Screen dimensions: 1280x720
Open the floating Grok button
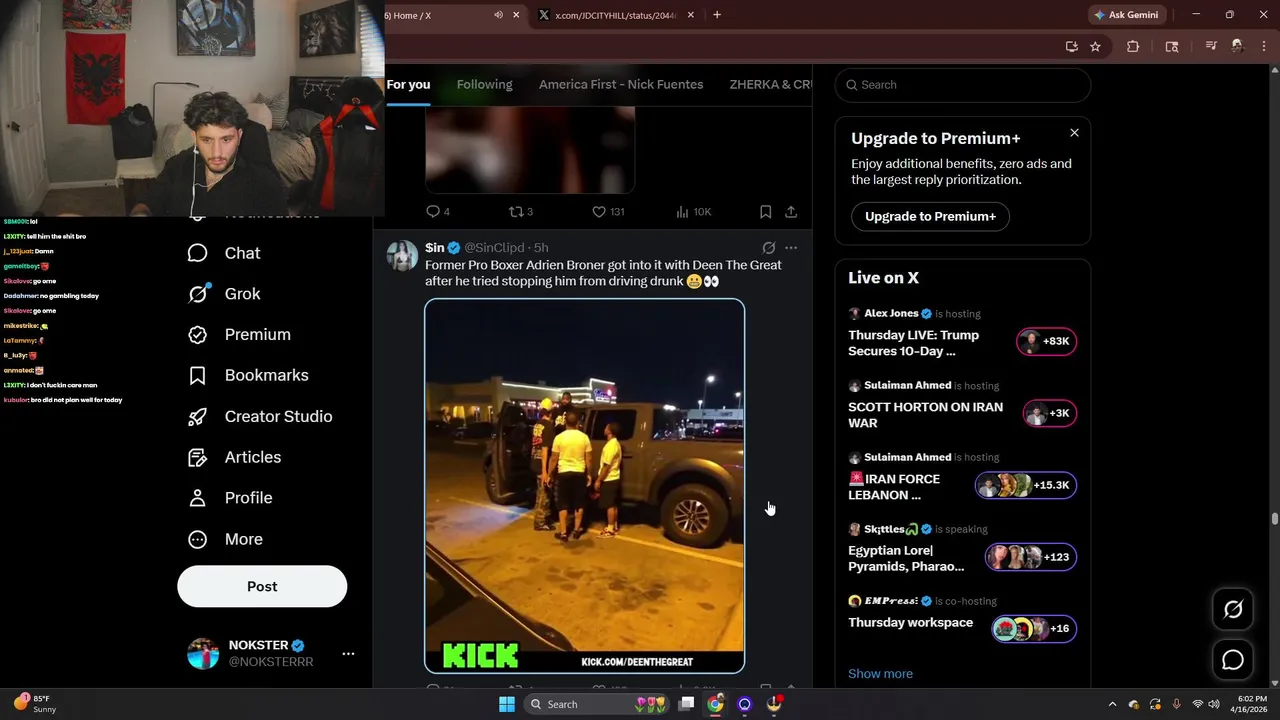[1233, 609]
